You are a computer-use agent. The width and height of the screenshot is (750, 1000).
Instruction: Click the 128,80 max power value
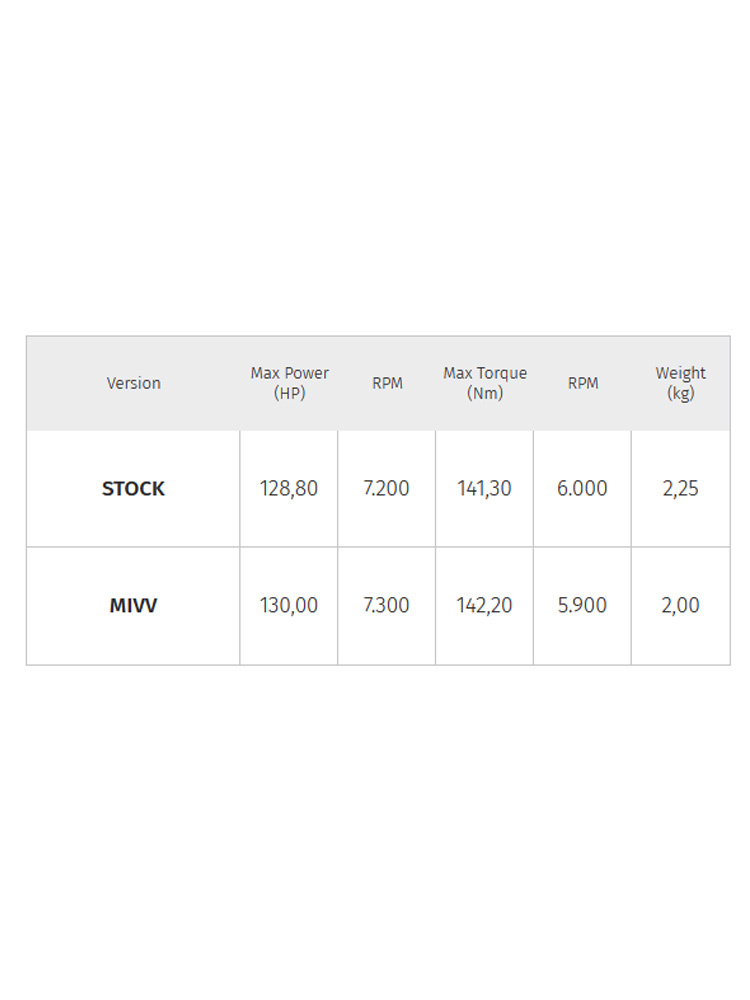point(289,489)
